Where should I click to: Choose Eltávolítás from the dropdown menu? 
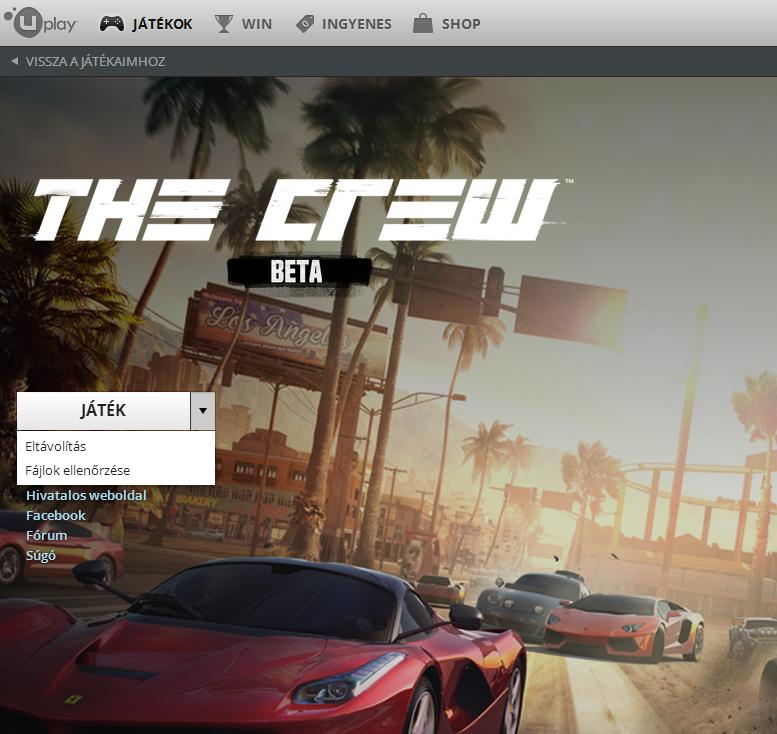pyautogui.click(x=116, y=446)
